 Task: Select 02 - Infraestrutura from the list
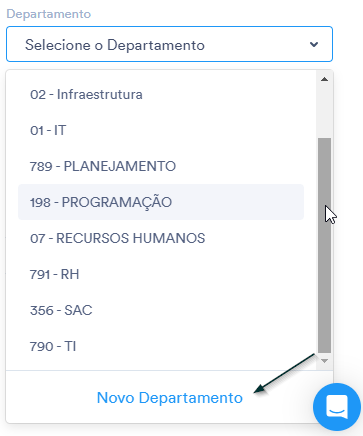[161, 94]
